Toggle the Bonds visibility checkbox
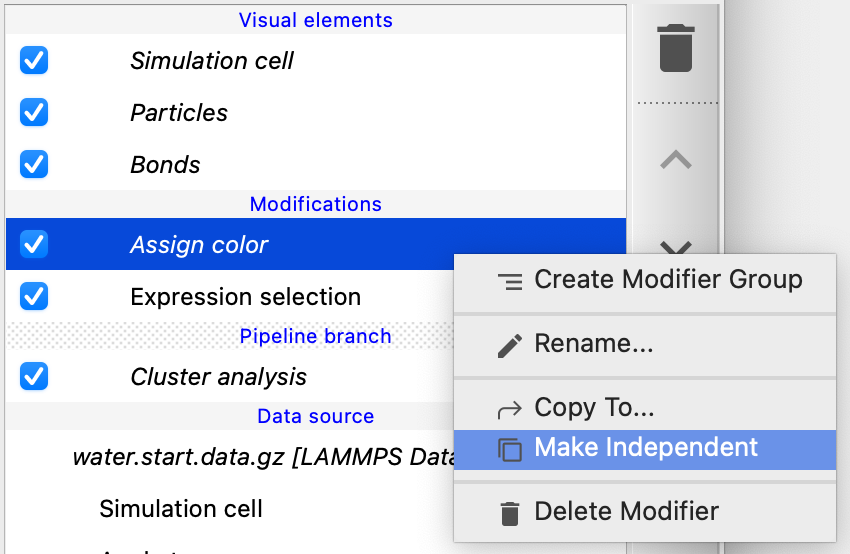Image resolution: width=850 pixels, height=554 pixels. [x=34, y=165]
